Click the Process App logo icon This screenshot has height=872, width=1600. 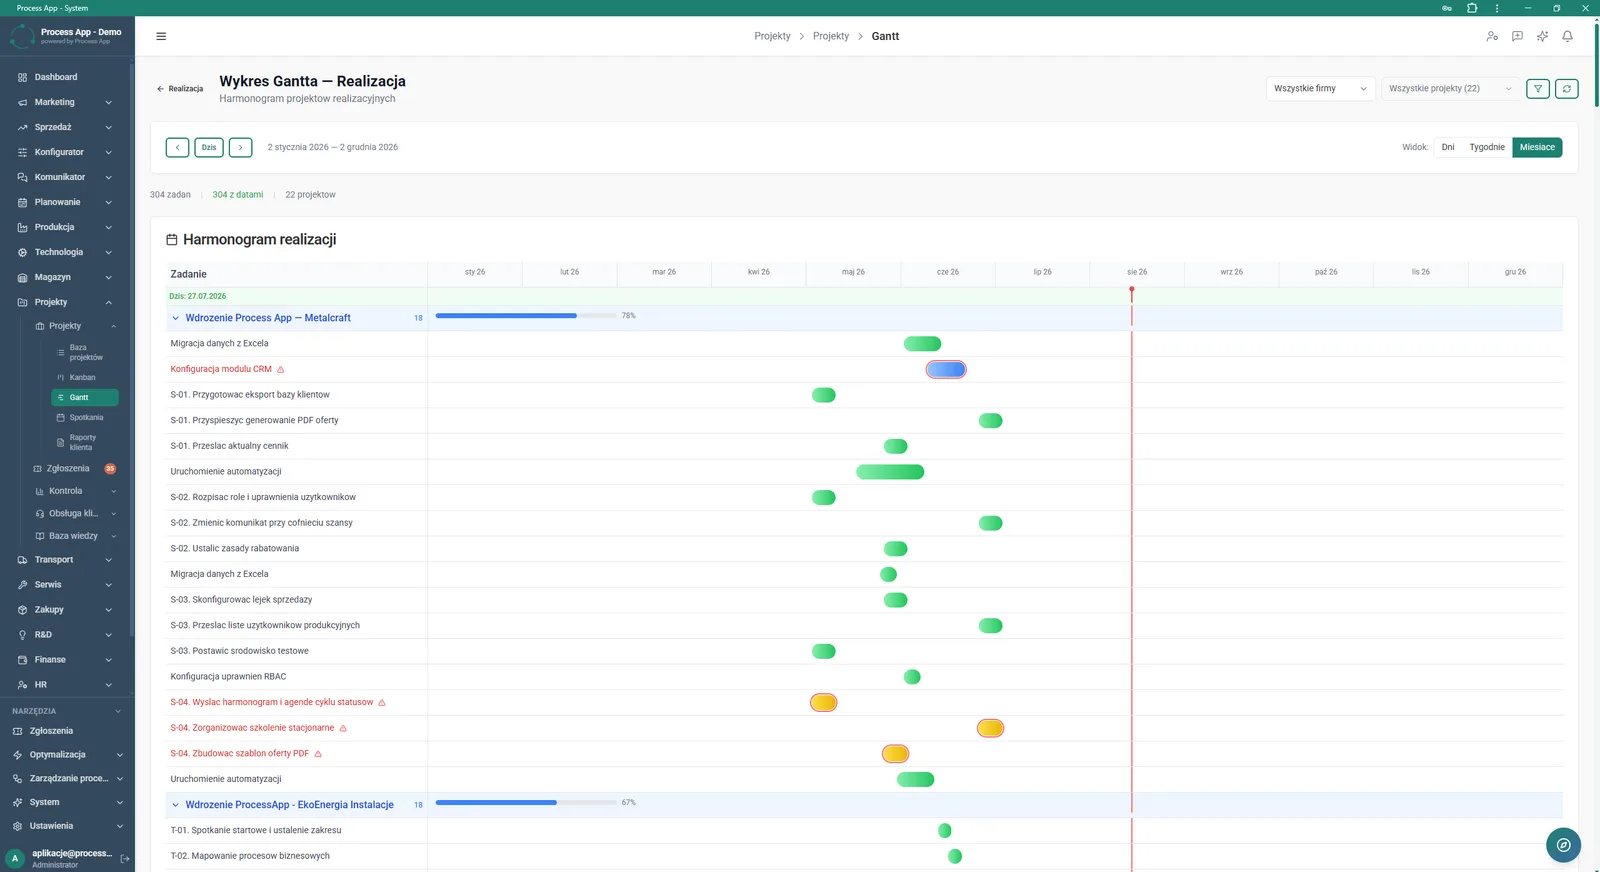(22, 36)
